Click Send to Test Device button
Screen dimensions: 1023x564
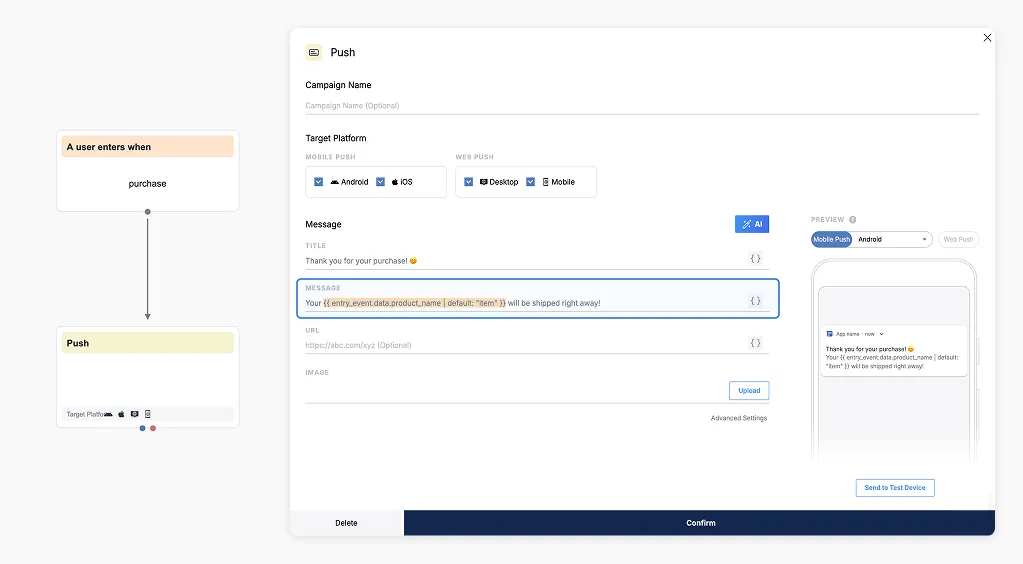[x=895, y=488]
